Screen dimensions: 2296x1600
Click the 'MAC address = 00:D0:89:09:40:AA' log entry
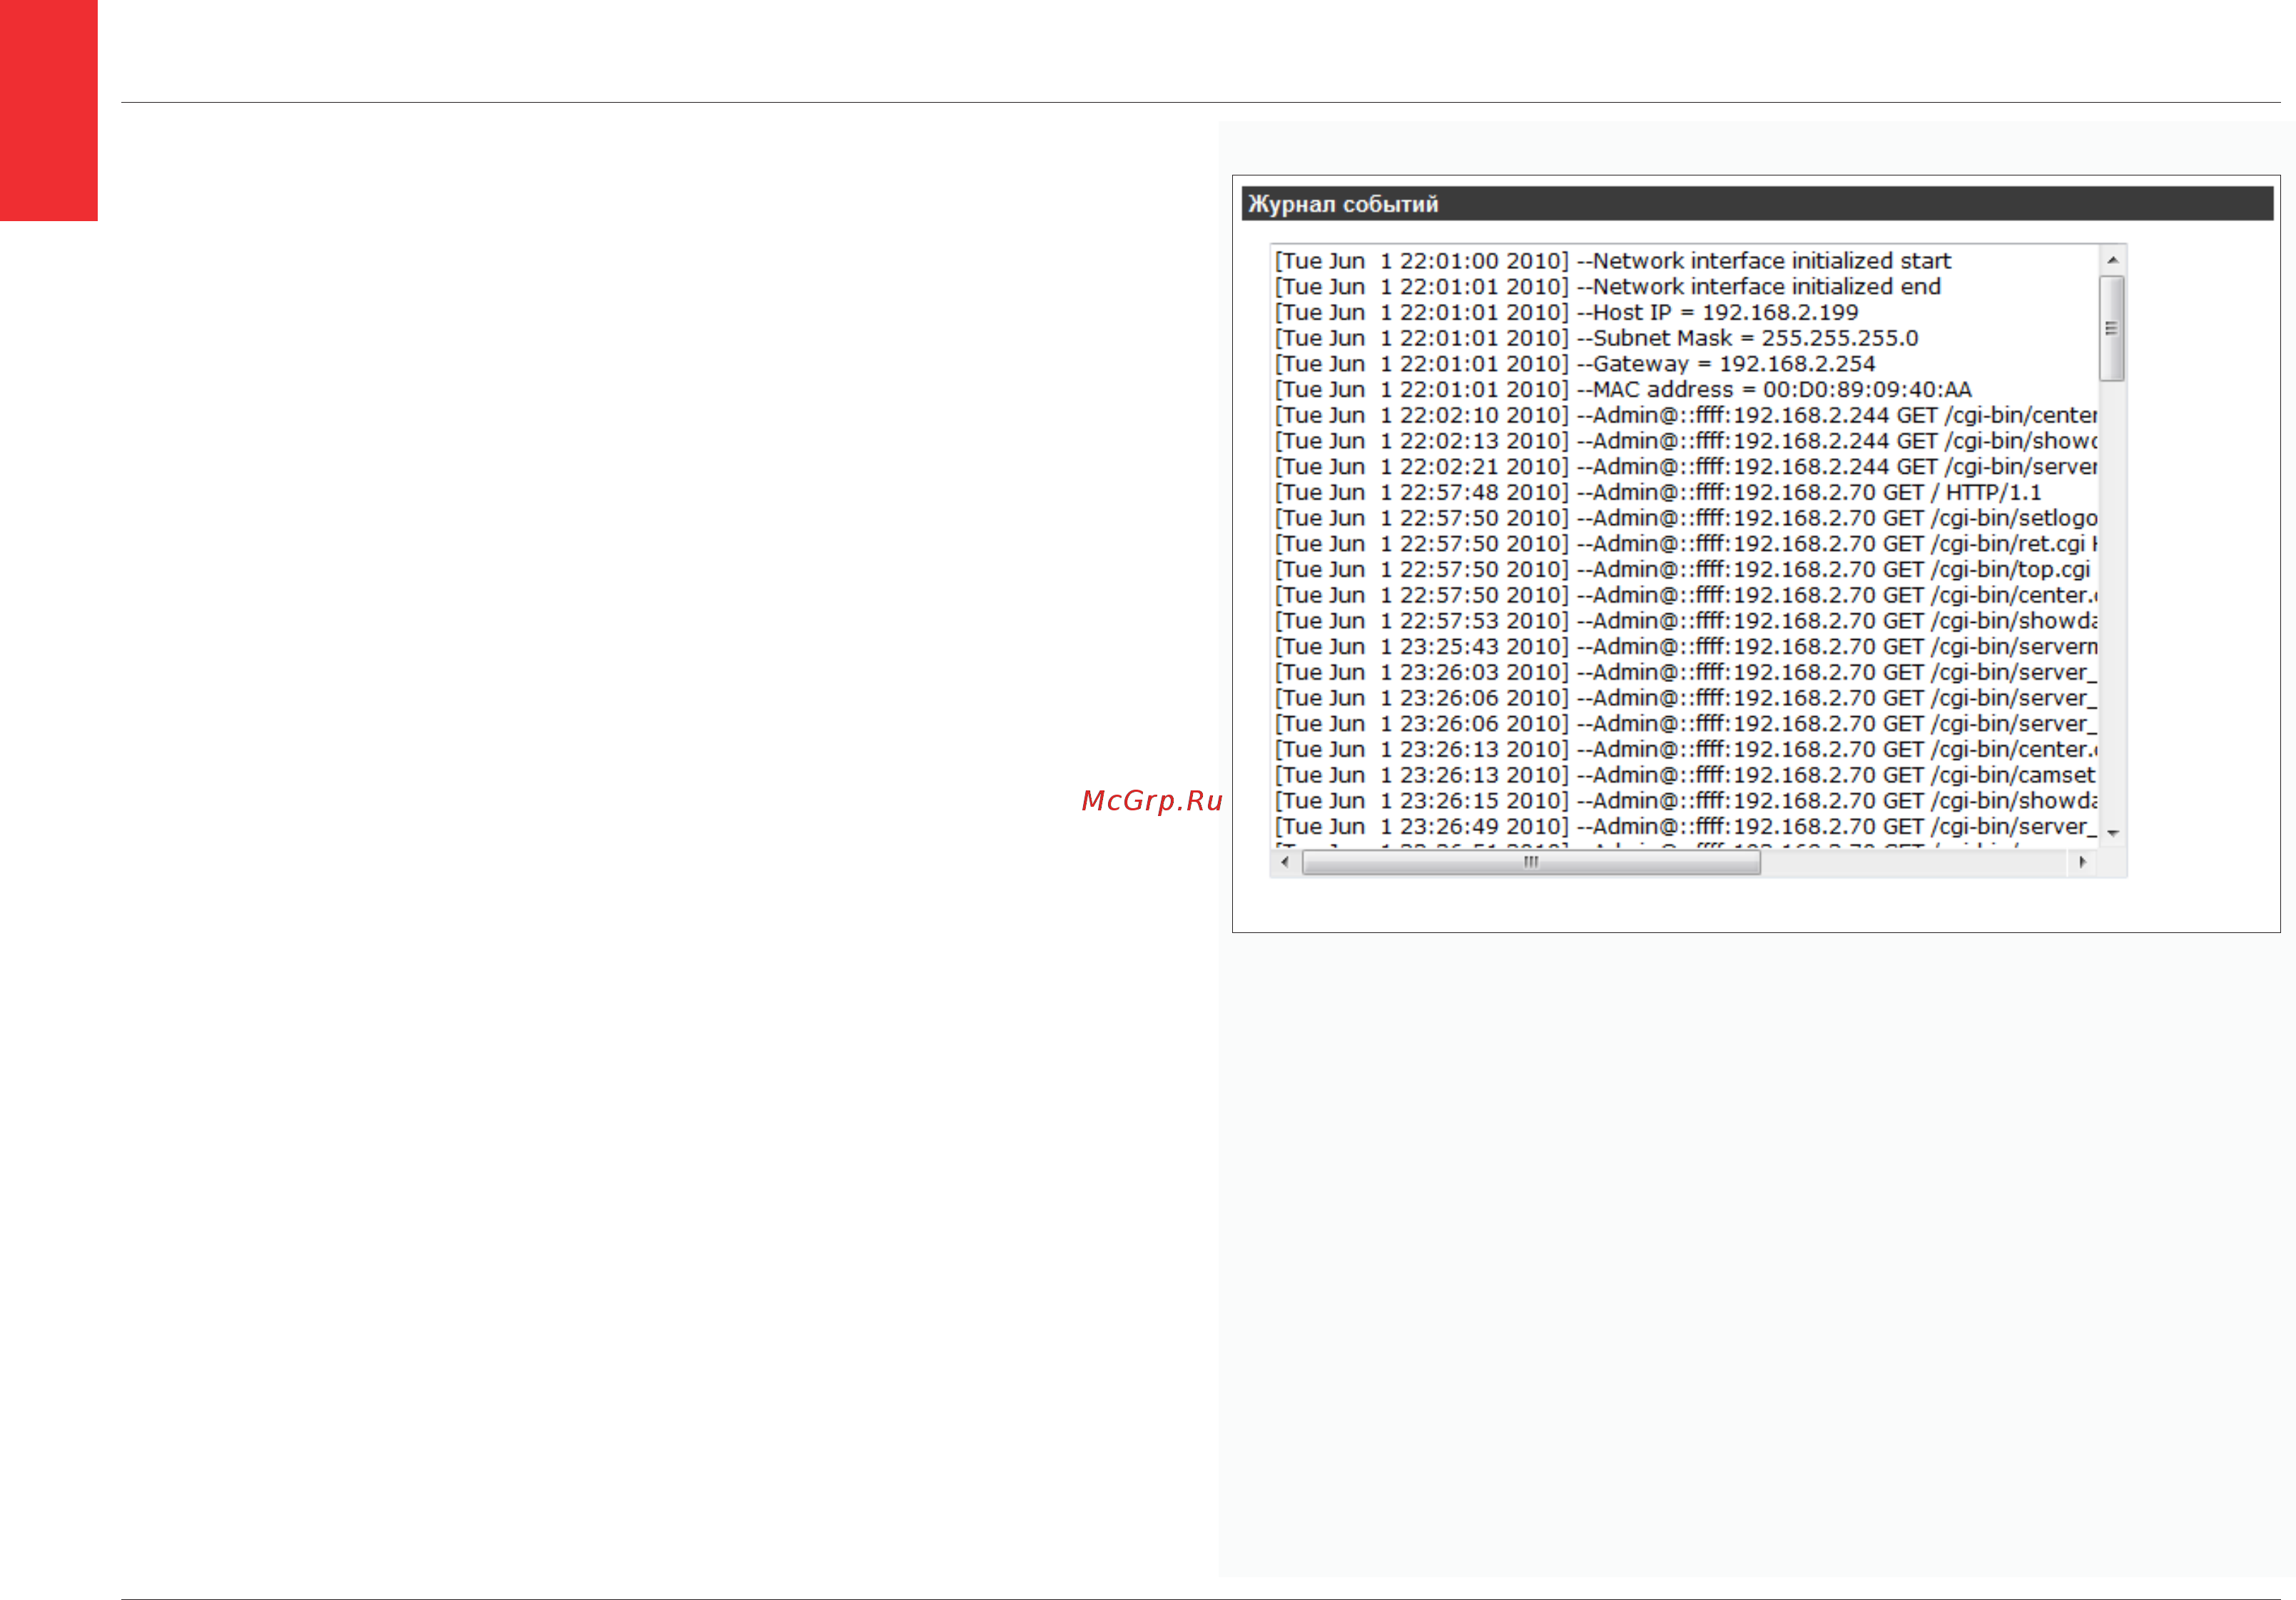click(1623, 390)
